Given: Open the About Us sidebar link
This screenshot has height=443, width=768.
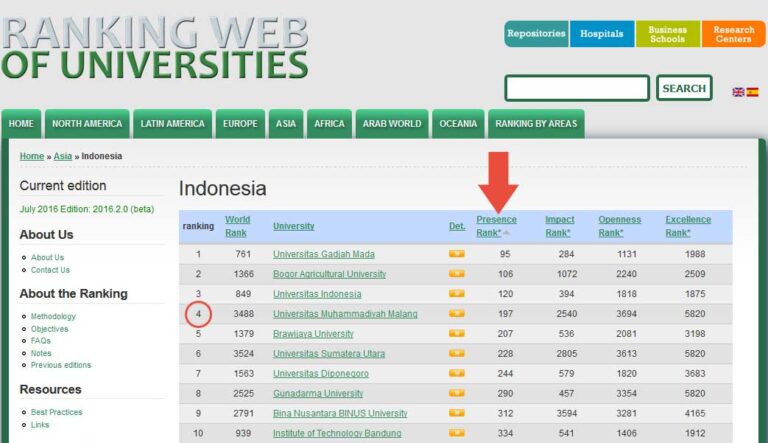Looking at the screenshot, I should coord(47,257).
